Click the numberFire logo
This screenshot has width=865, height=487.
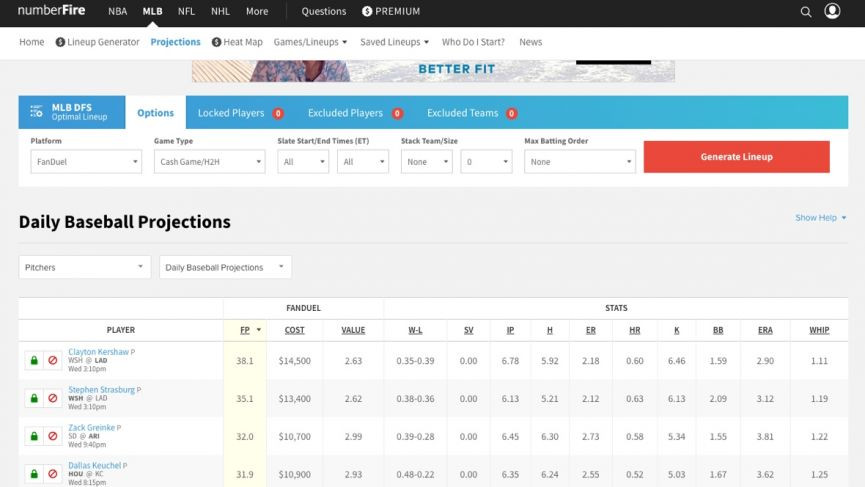pos(51,10)
